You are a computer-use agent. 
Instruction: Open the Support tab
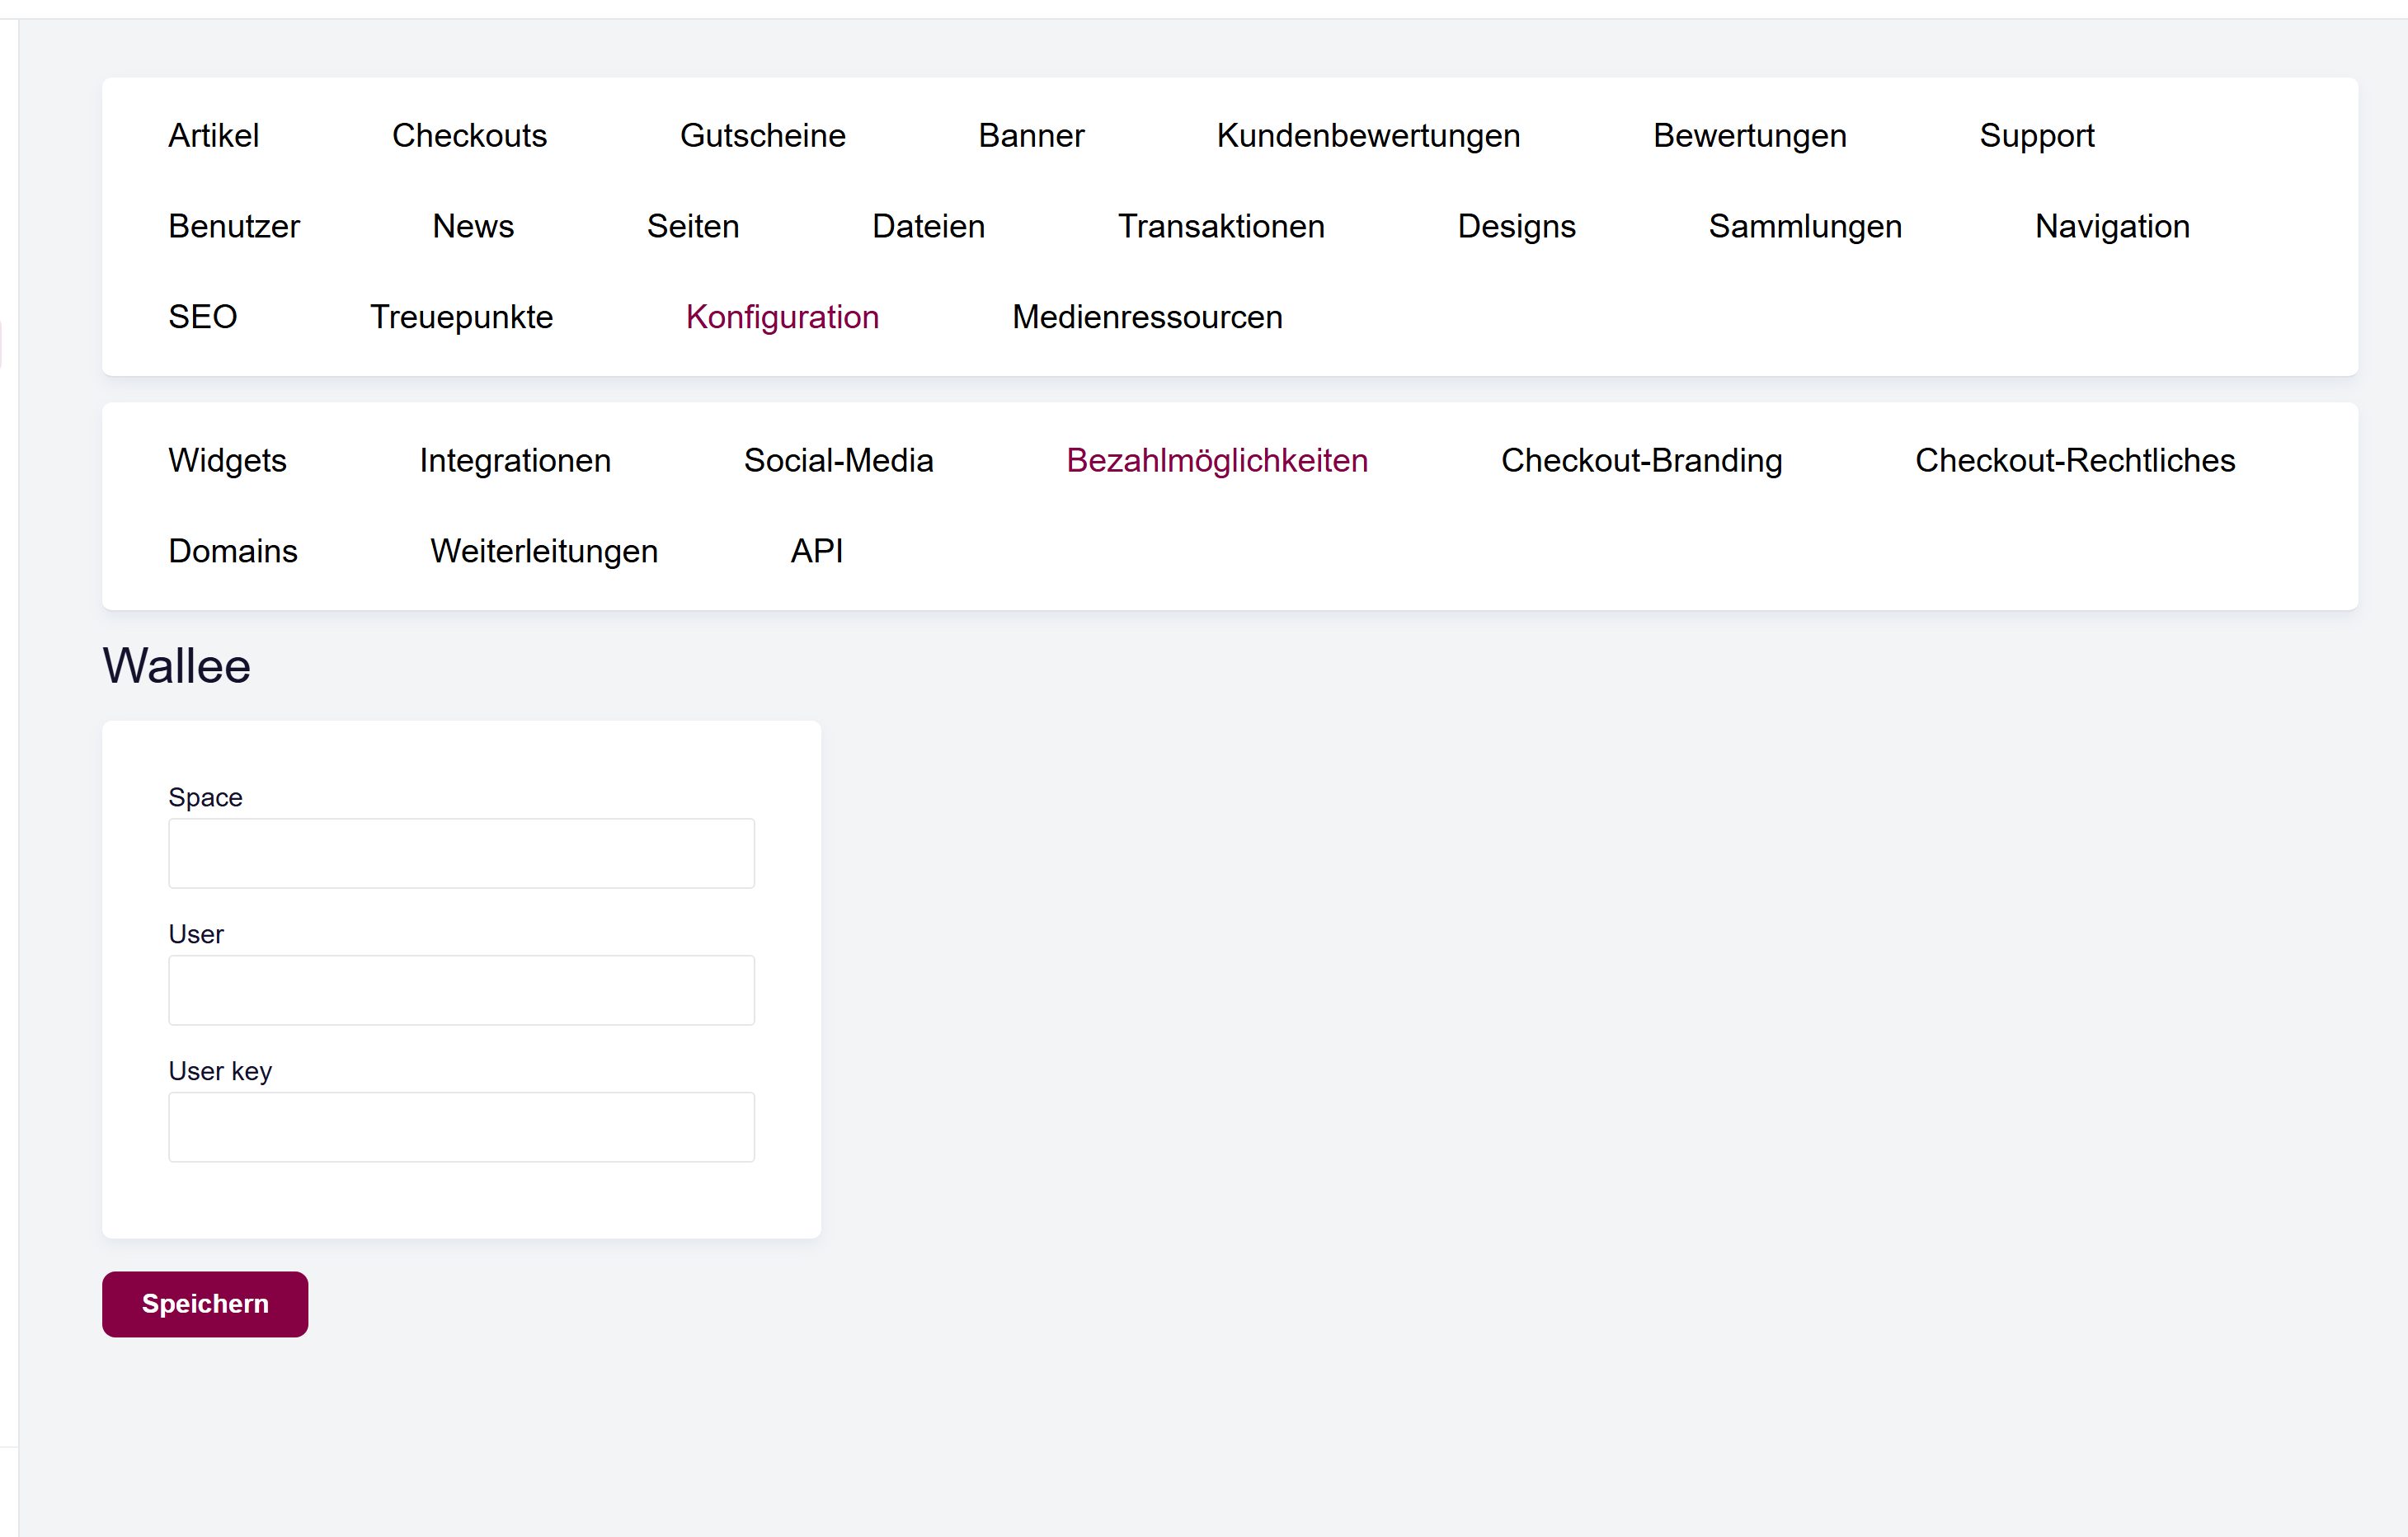[2037, 136]
